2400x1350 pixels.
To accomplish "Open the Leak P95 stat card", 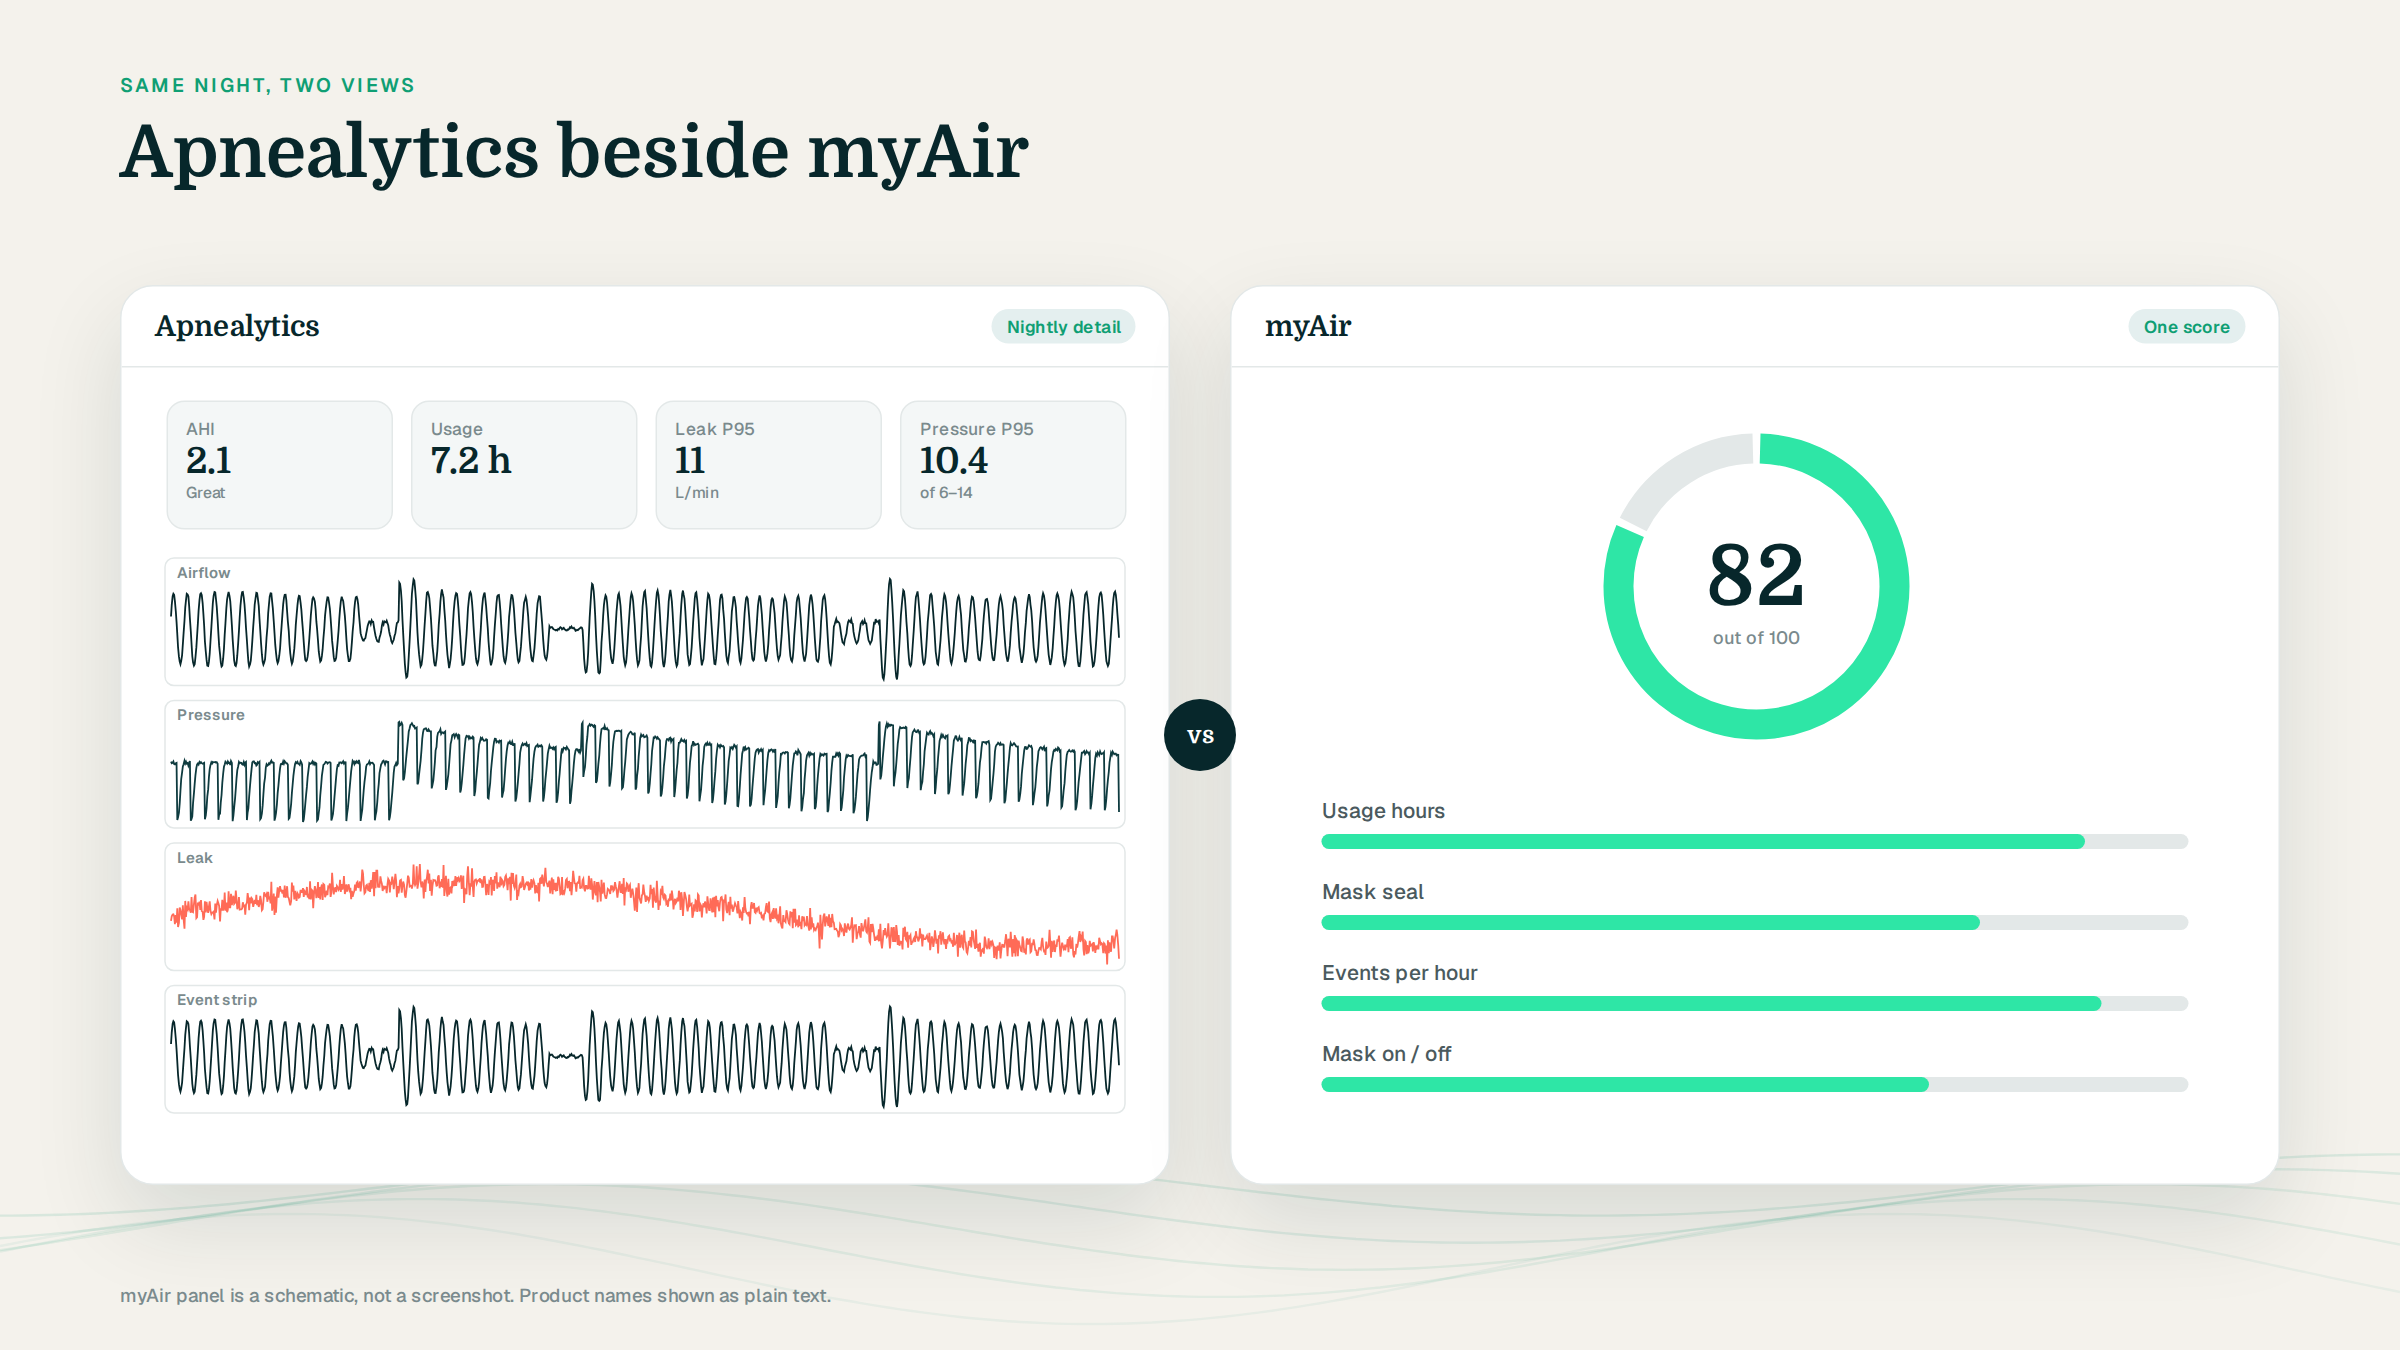I will [x=768, y=465].
